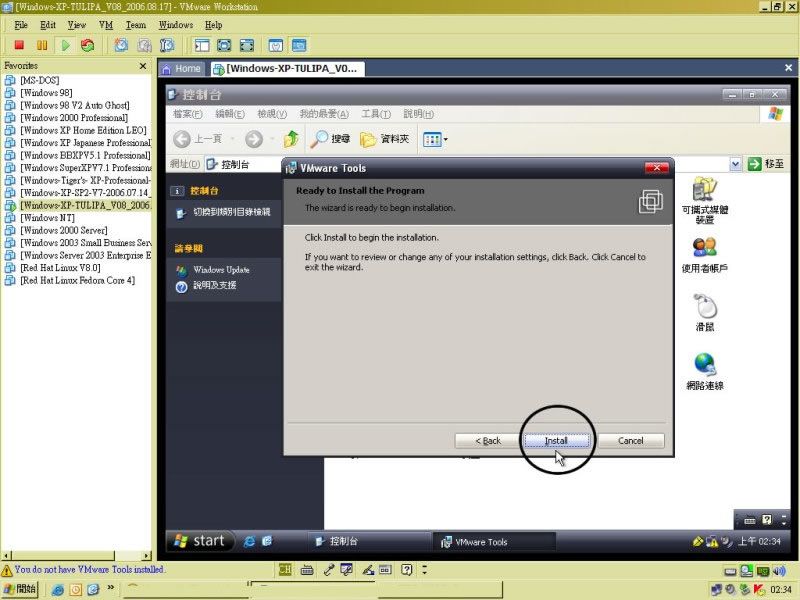Select [Windows 98] in Favorites
Screen dimensions: 800x600
[46, 93]
